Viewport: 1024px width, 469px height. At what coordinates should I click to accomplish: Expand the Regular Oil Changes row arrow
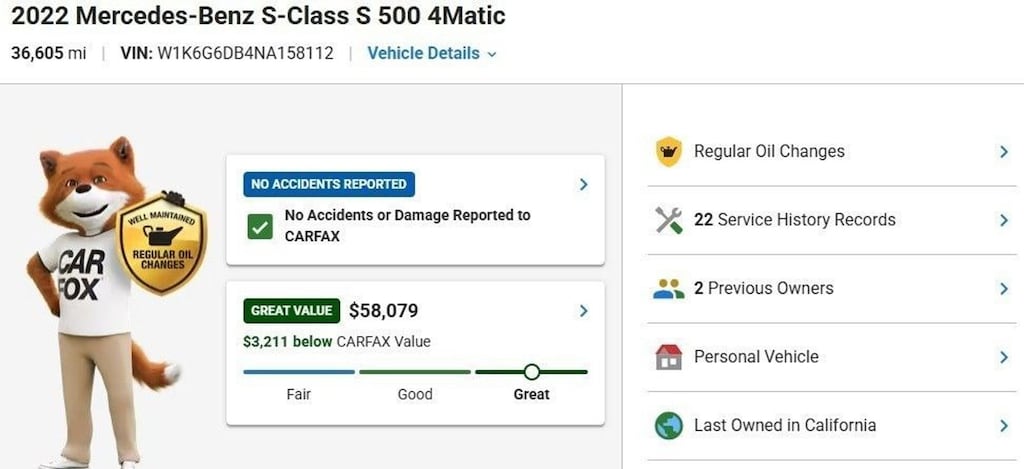click(1004, 152)
